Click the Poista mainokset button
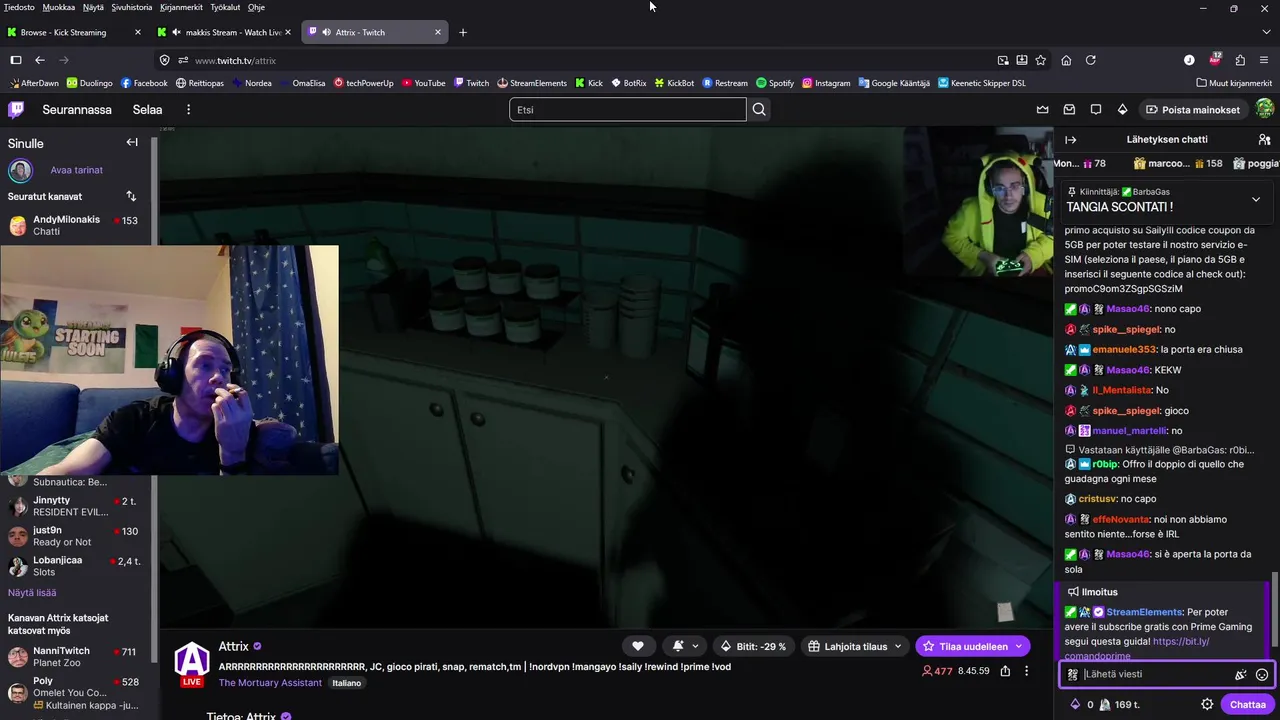This screenshot has width=1280, height=720. (x=1193, y=110)
